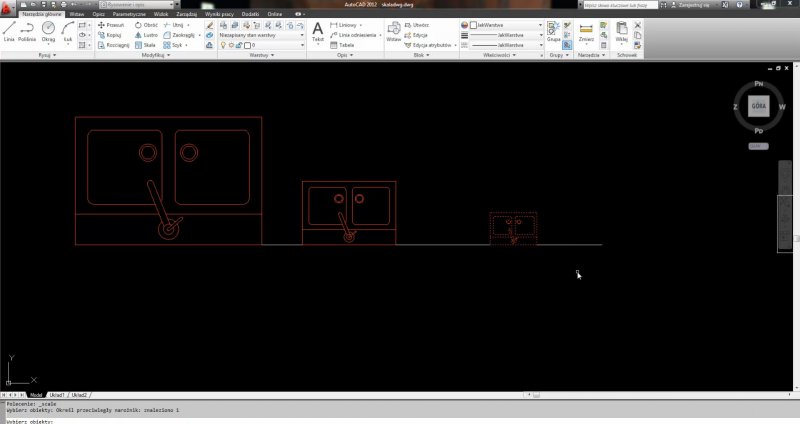Click the Tekst tool in Opis panel
This screenshot has height=424, width=800.
[318, 31]
